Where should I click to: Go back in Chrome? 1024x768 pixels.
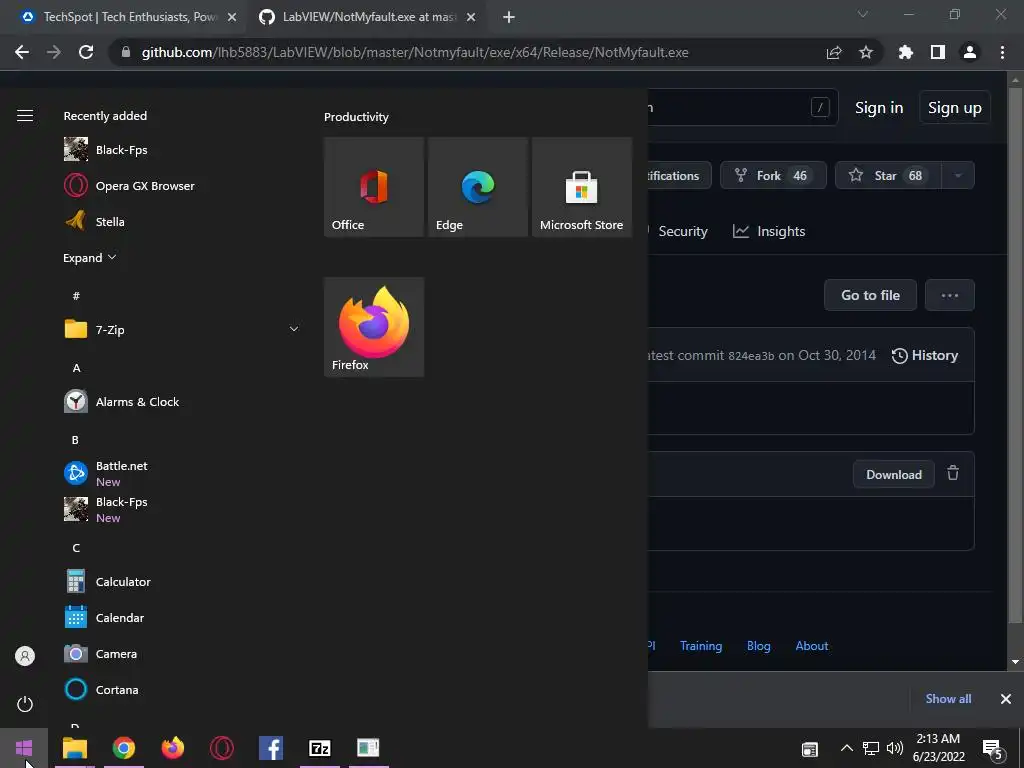[22, 52]
